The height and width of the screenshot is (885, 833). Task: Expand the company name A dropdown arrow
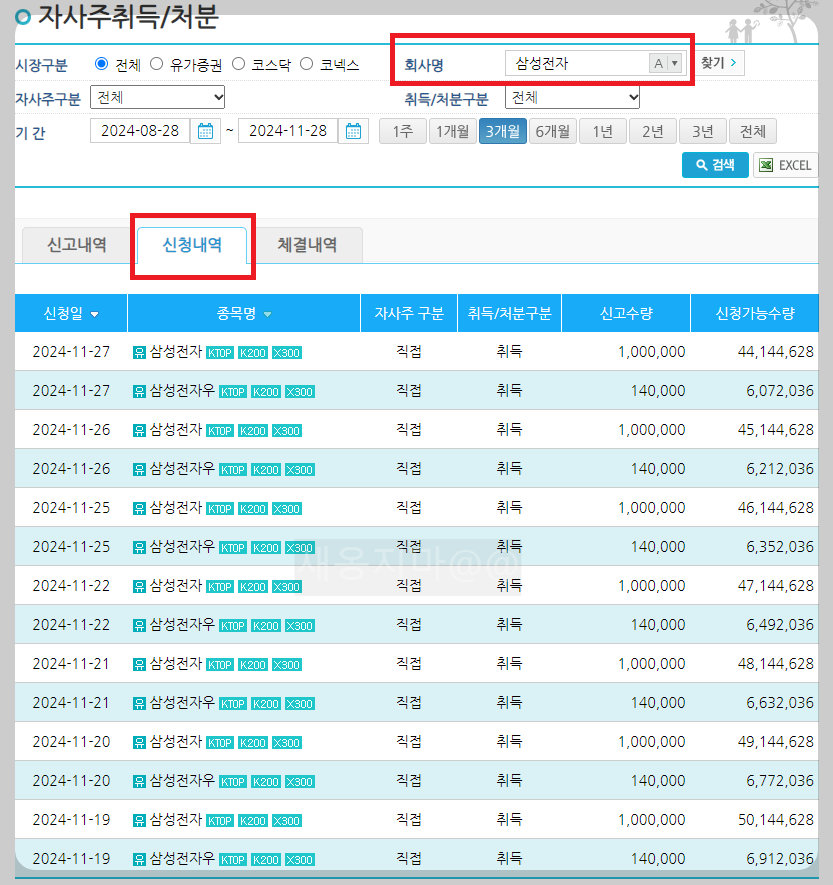(674, 63)
